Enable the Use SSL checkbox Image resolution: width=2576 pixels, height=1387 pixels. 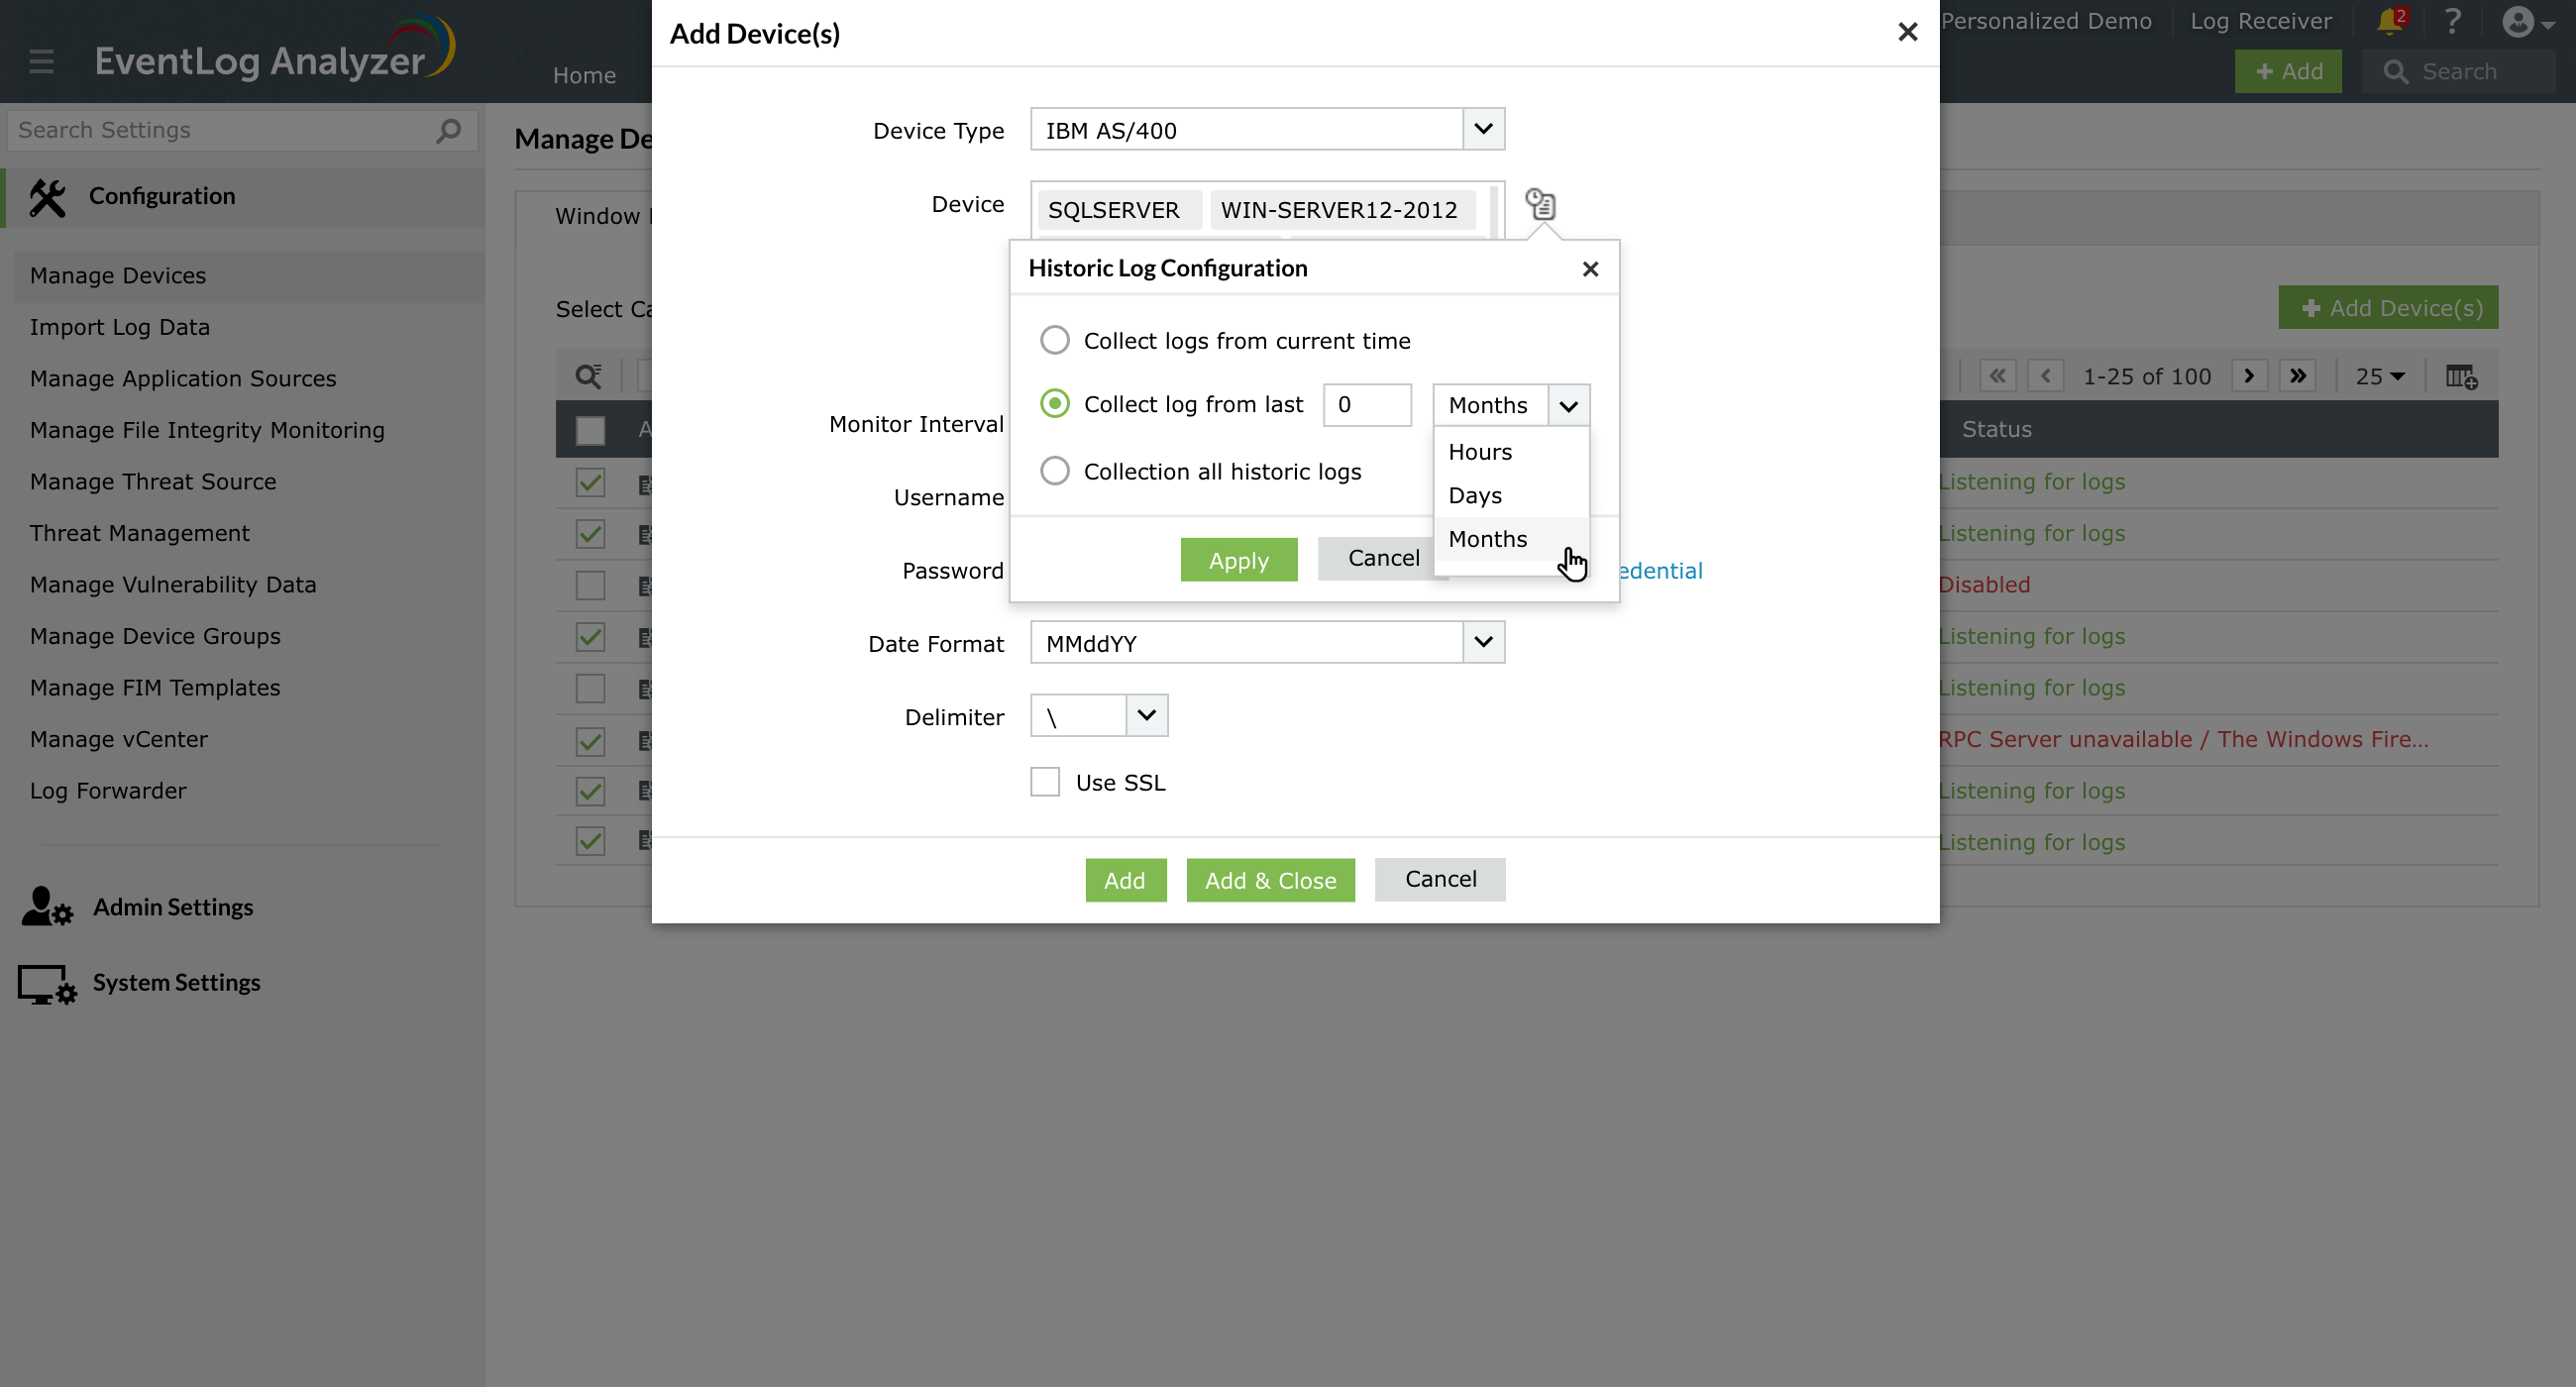pos(1044,781)
